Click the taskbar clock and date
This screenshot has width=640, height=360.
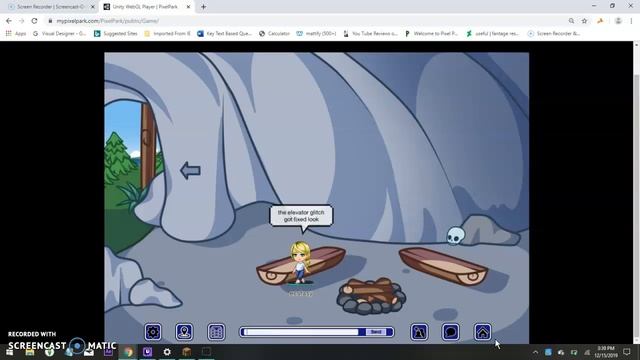pos(606,352)
